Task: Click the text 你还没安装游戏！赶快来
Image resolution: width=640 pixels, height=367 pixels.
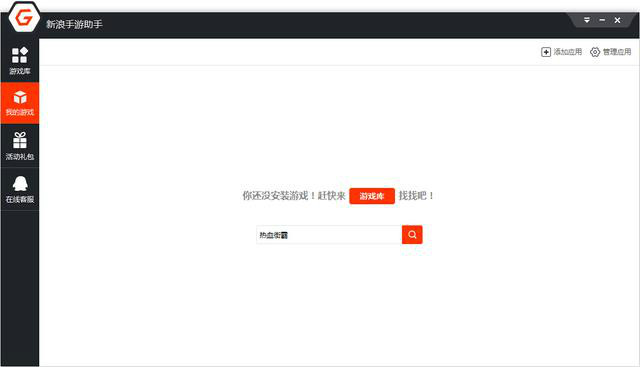Action: click(294, 196)
